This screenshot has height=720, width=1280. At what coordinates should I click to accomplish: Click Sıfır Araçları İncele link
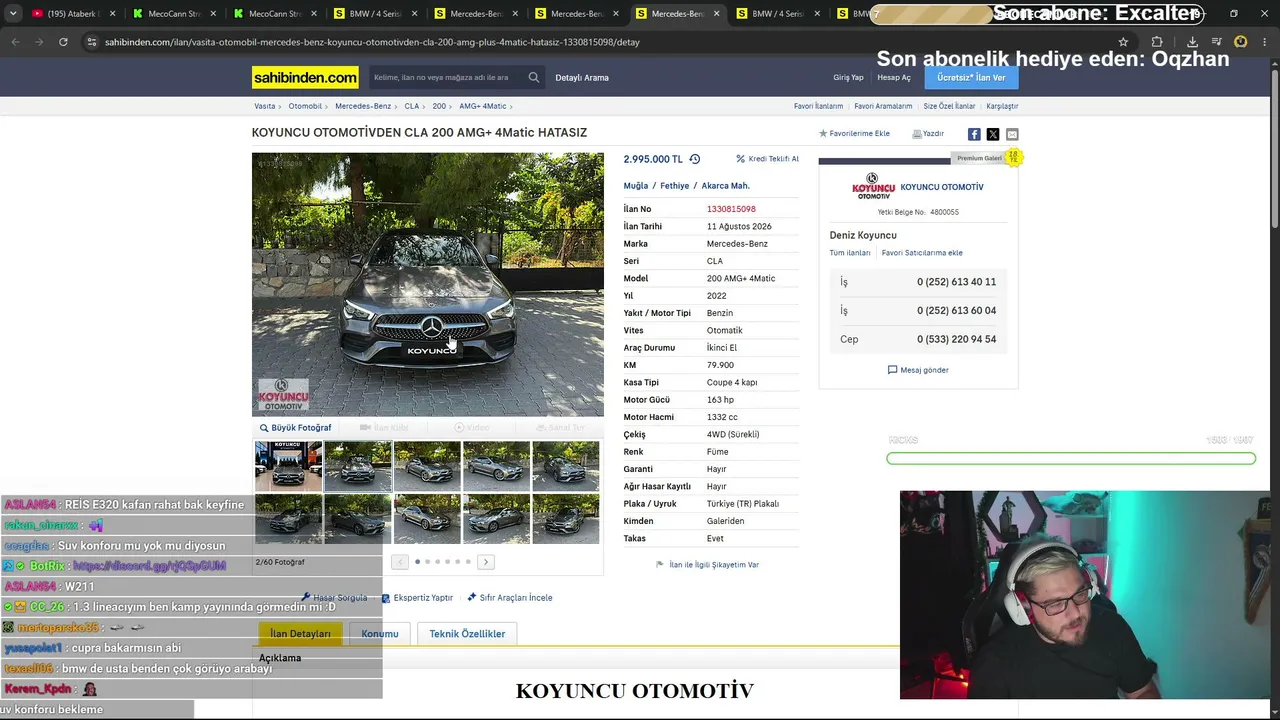click(x=510, y=598)
